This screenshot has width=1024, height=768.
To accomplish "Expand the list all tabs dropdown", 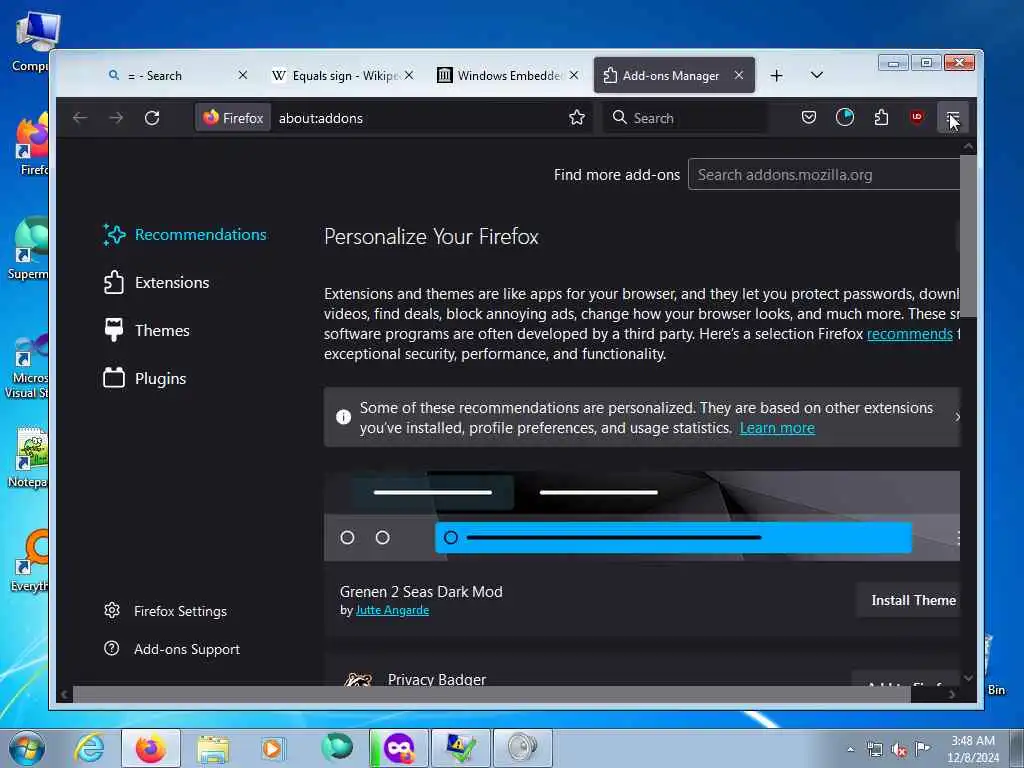I will pos(816,75).
